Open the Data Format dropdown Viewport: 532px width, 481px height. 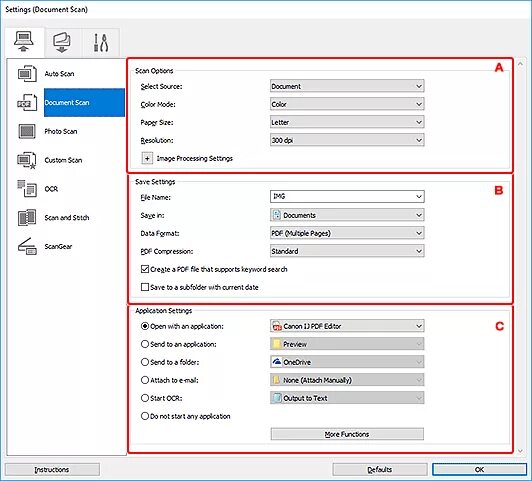(347, 233)
